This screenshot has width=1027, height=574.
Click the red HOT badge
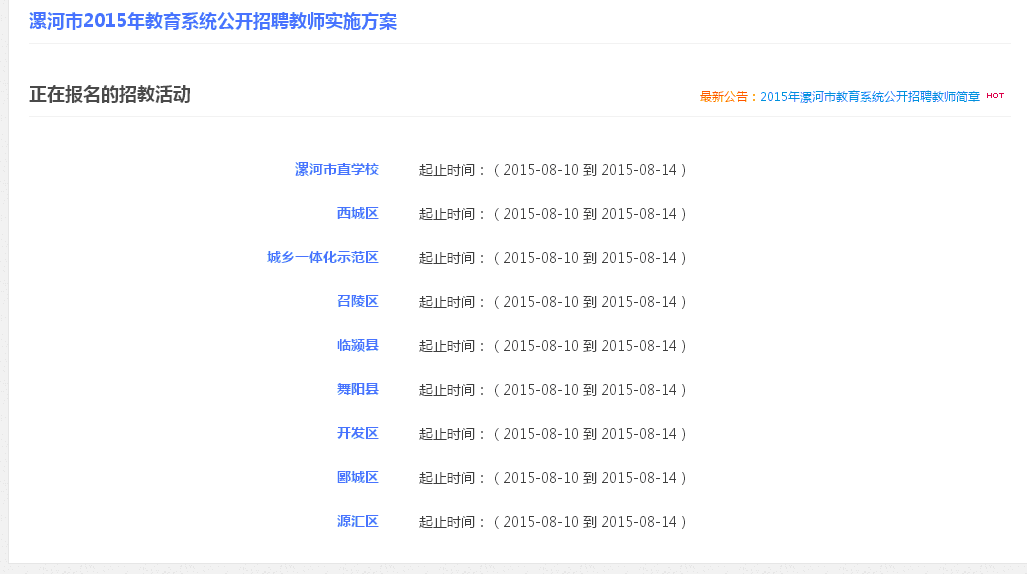click(995, 96)
